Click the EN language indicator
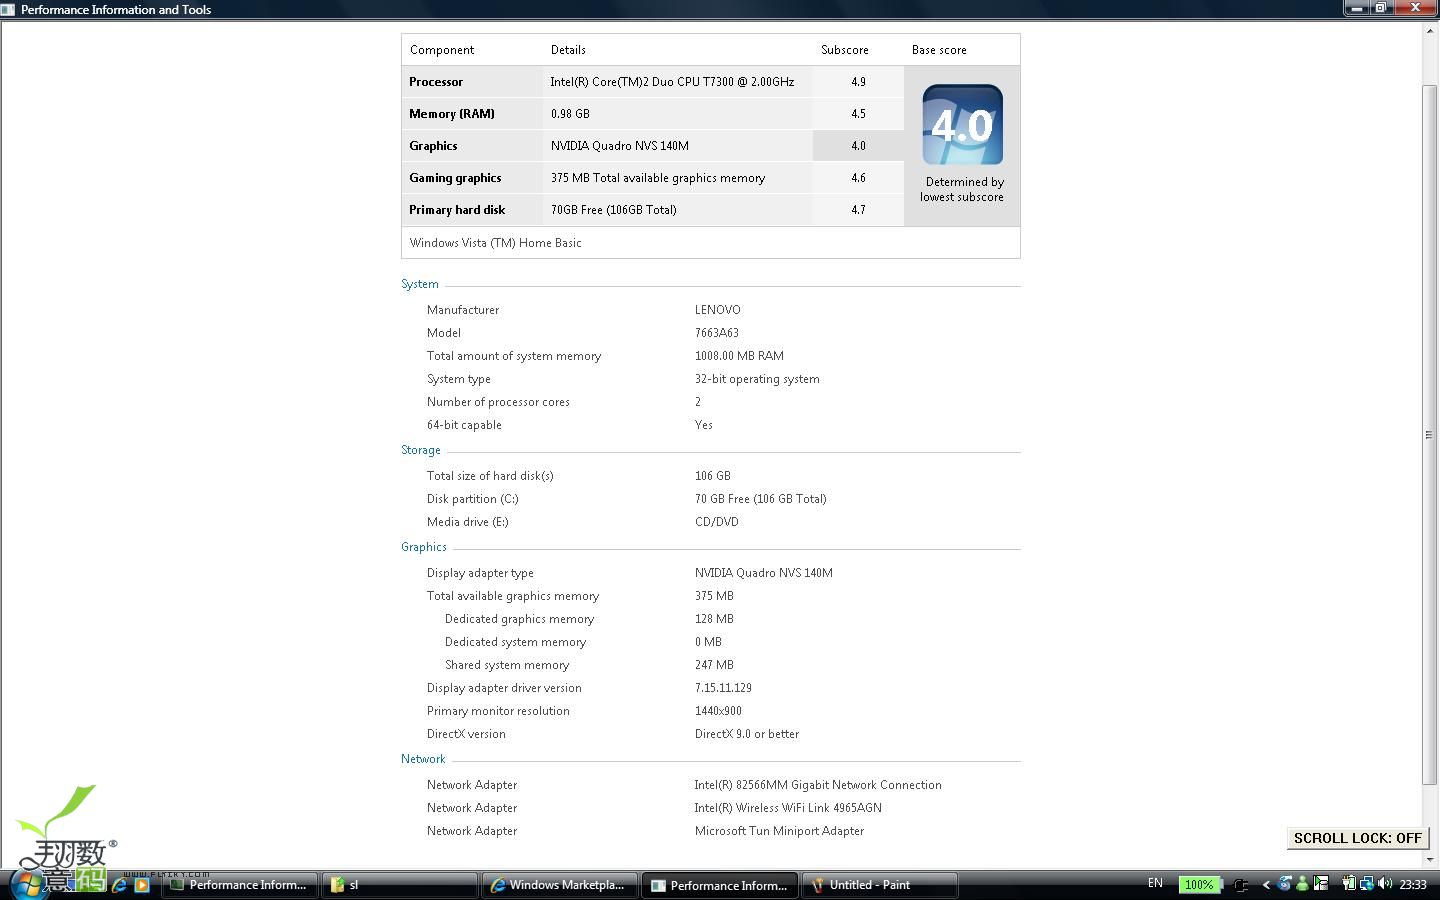 tap(1155, 884)
